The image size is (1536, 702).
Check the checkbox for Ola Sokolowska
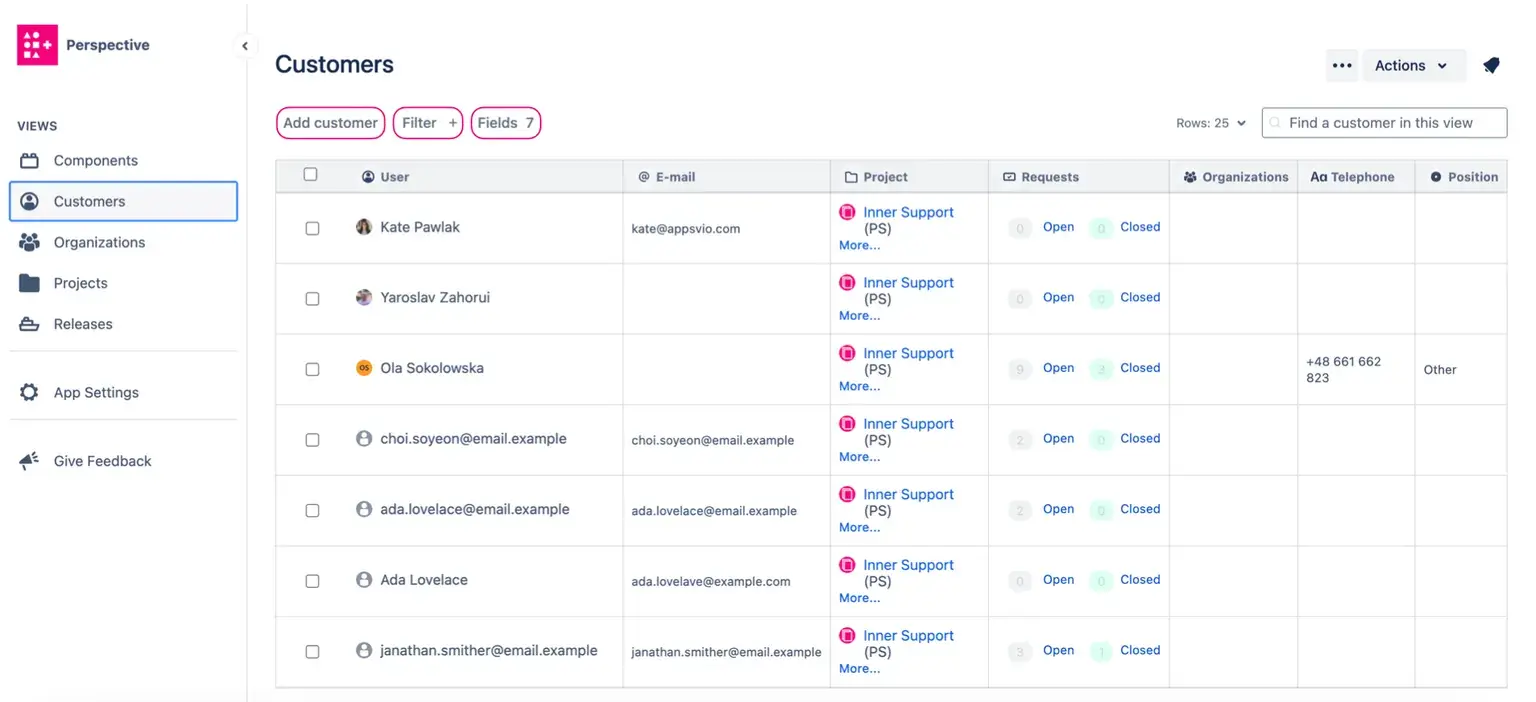click(x=312, y=369)
